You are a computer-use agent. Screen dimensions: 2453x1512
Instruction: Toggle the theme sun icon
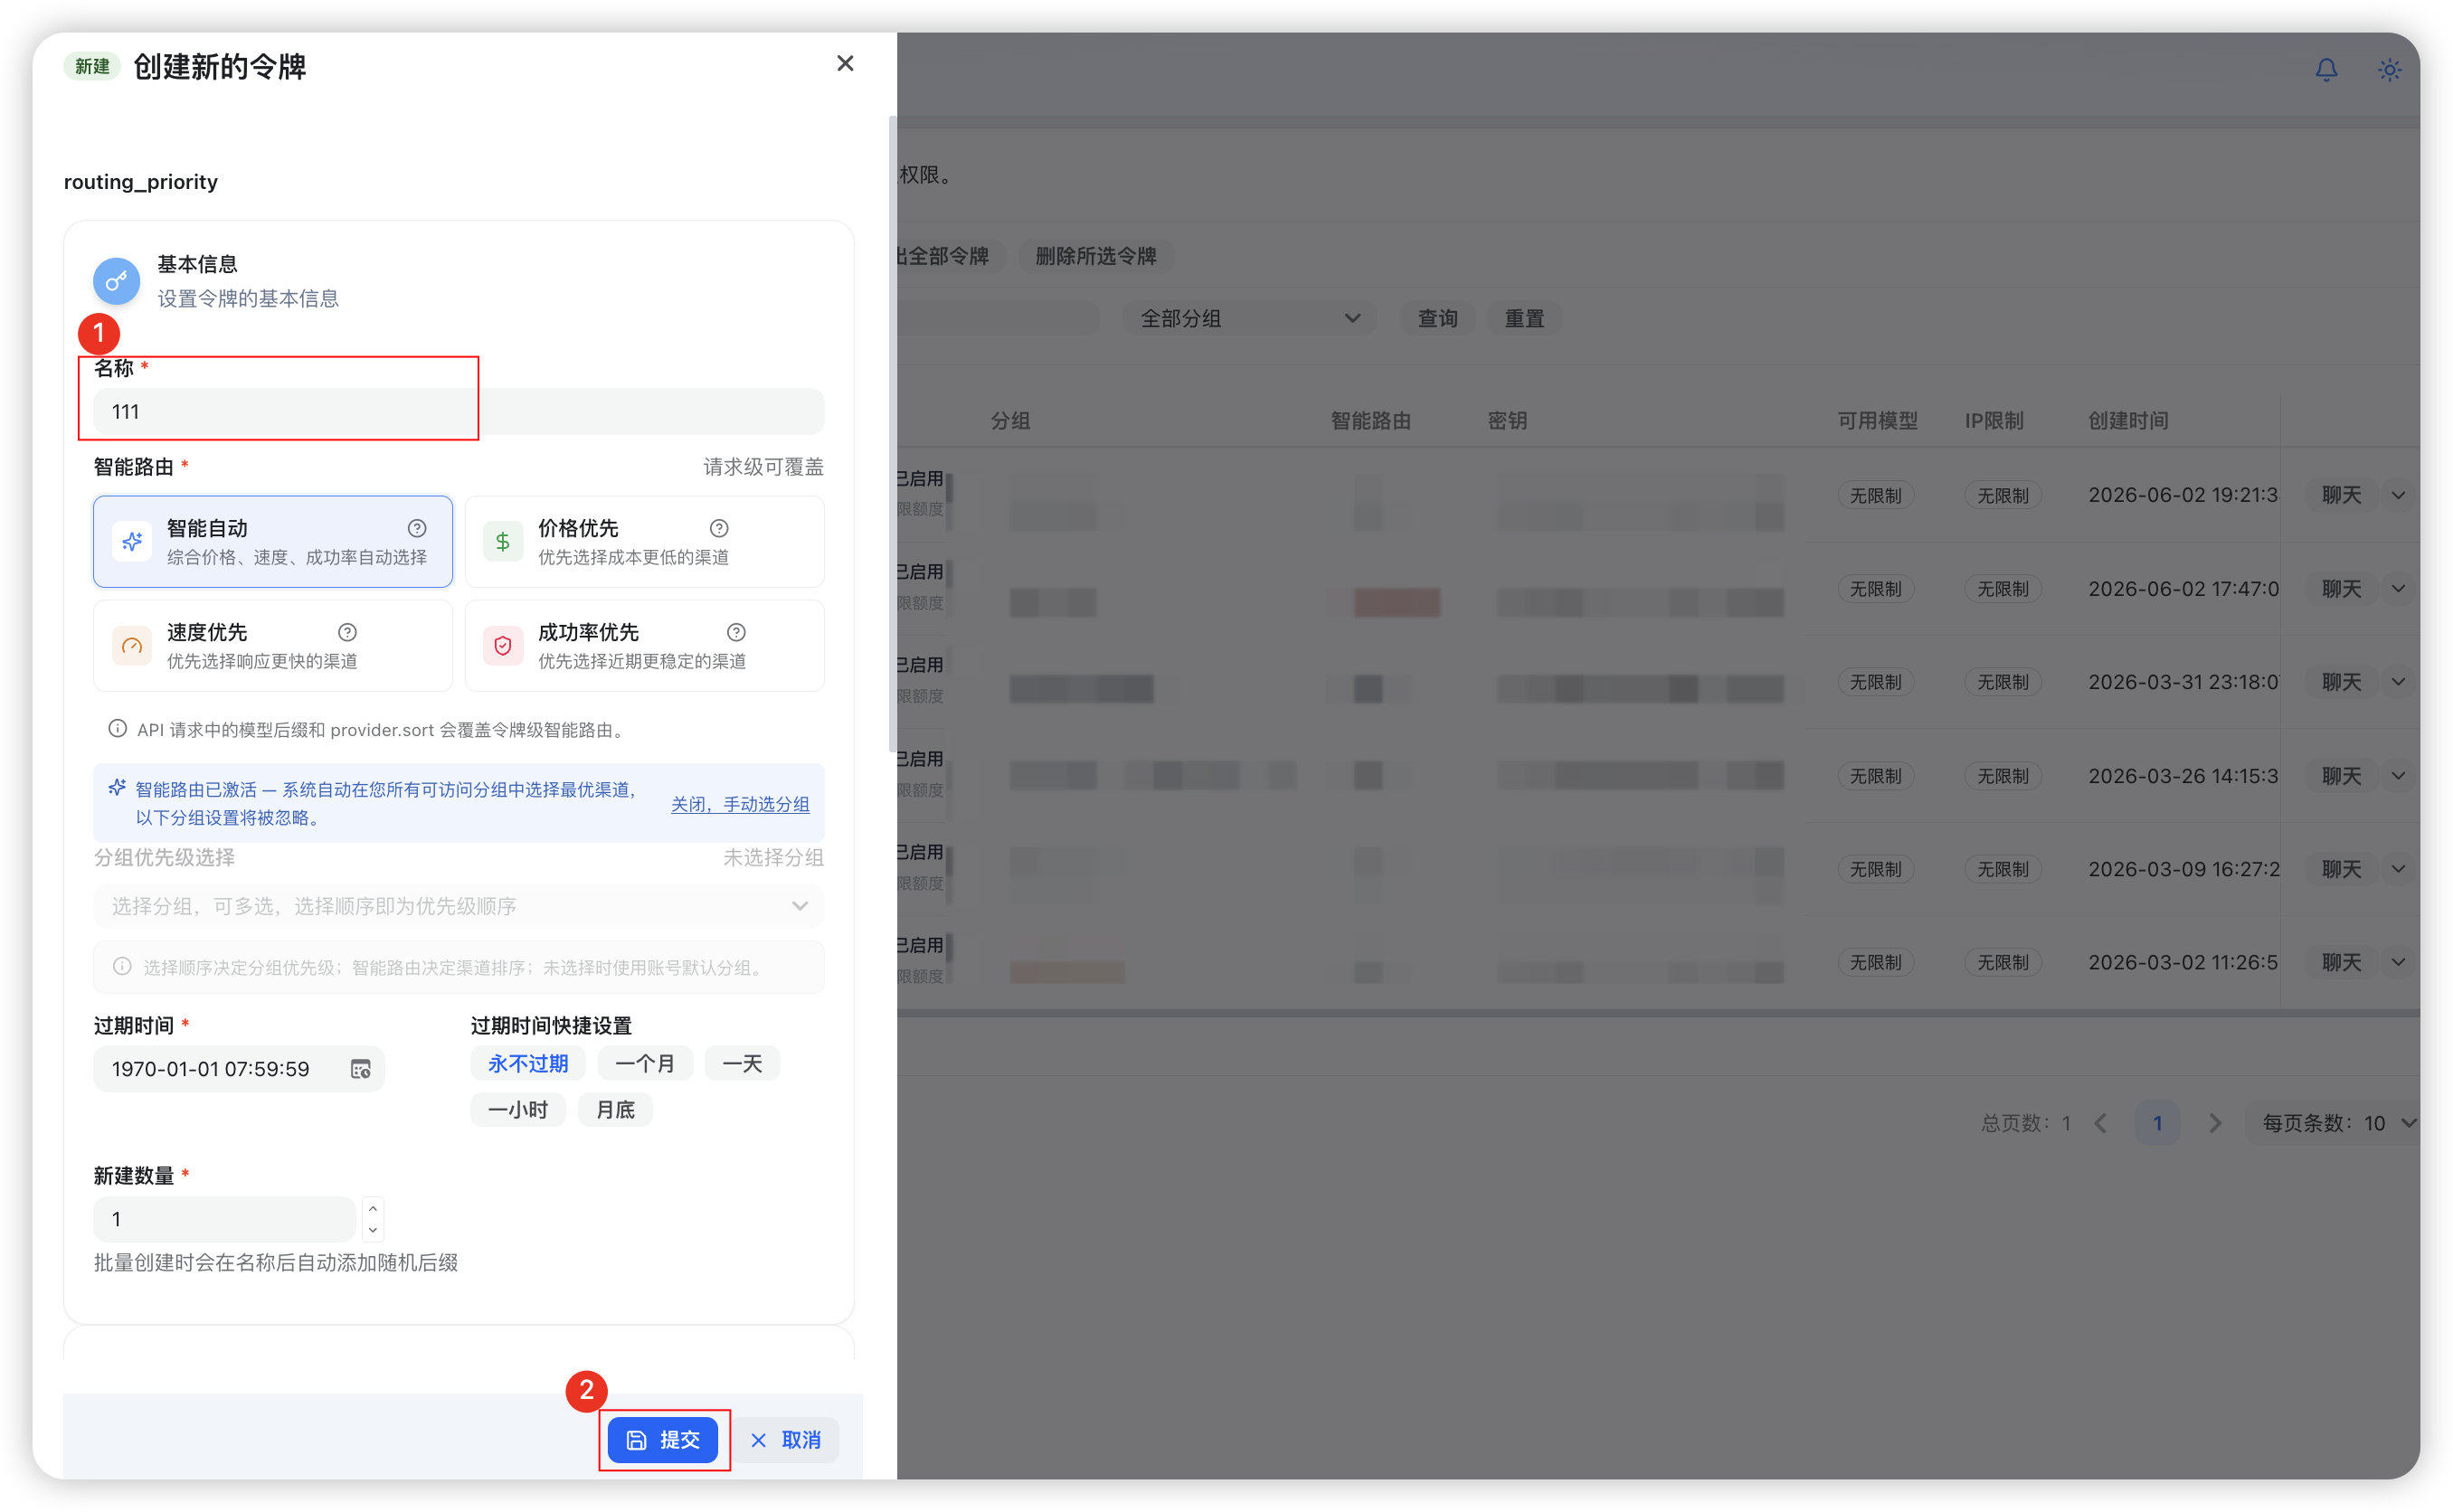tap(2389, 69)
